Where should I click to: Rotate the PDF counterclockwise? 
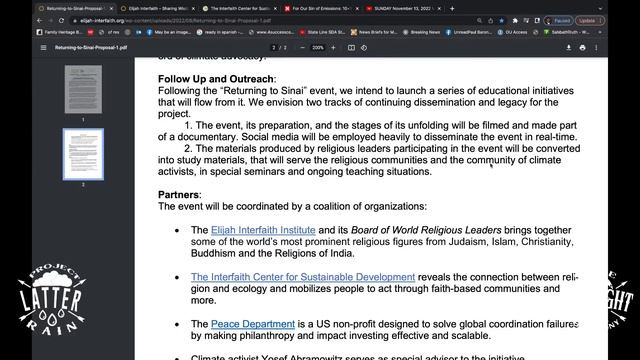click(364, 48)
